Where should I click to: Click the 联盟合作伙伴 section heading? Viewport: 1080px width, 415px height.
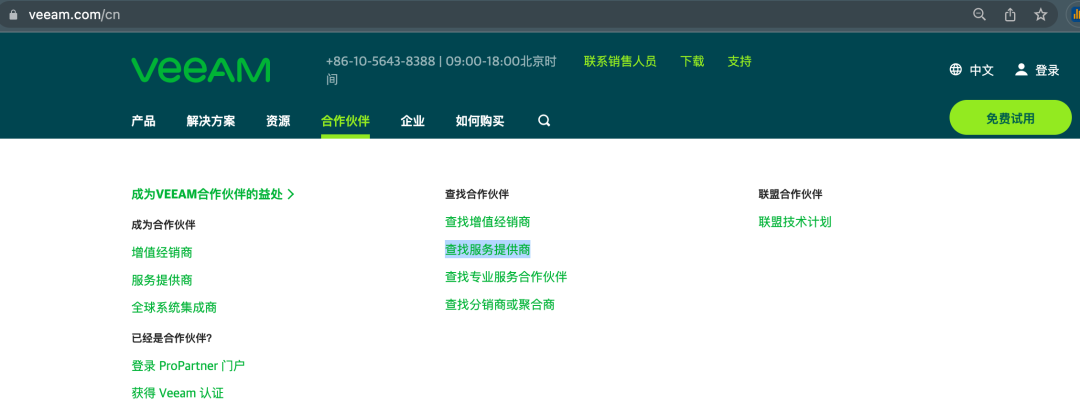click(x=791, y=194)
